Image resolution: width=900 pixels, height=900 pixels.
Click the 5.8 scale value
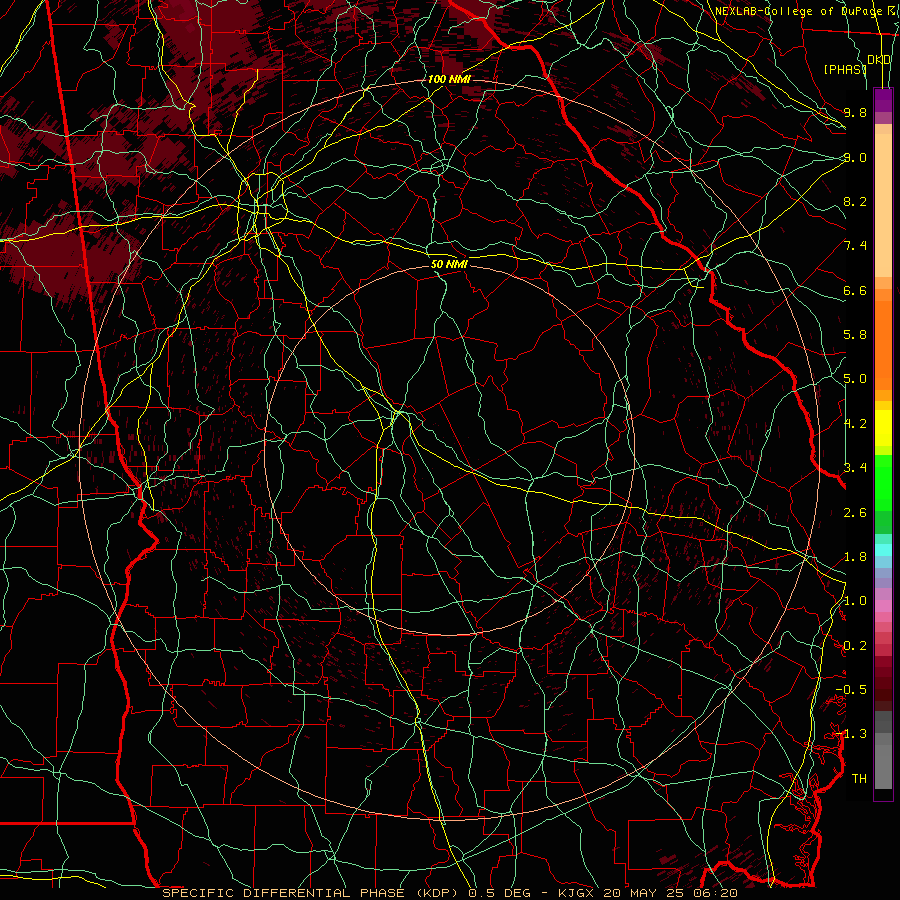855,335
